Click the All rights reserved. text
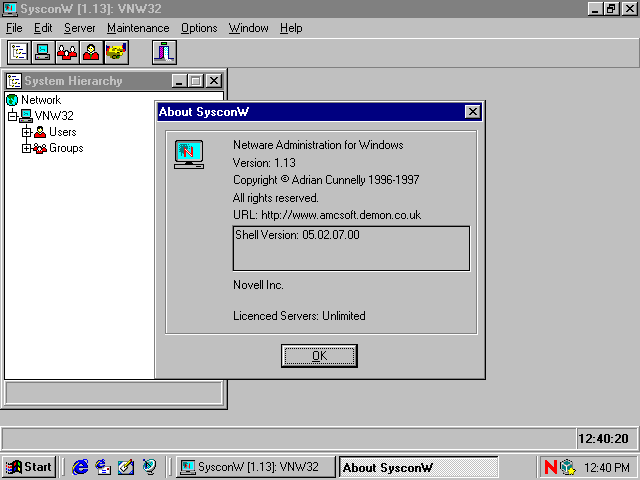640x480 pixels. [x=276, y=198]
